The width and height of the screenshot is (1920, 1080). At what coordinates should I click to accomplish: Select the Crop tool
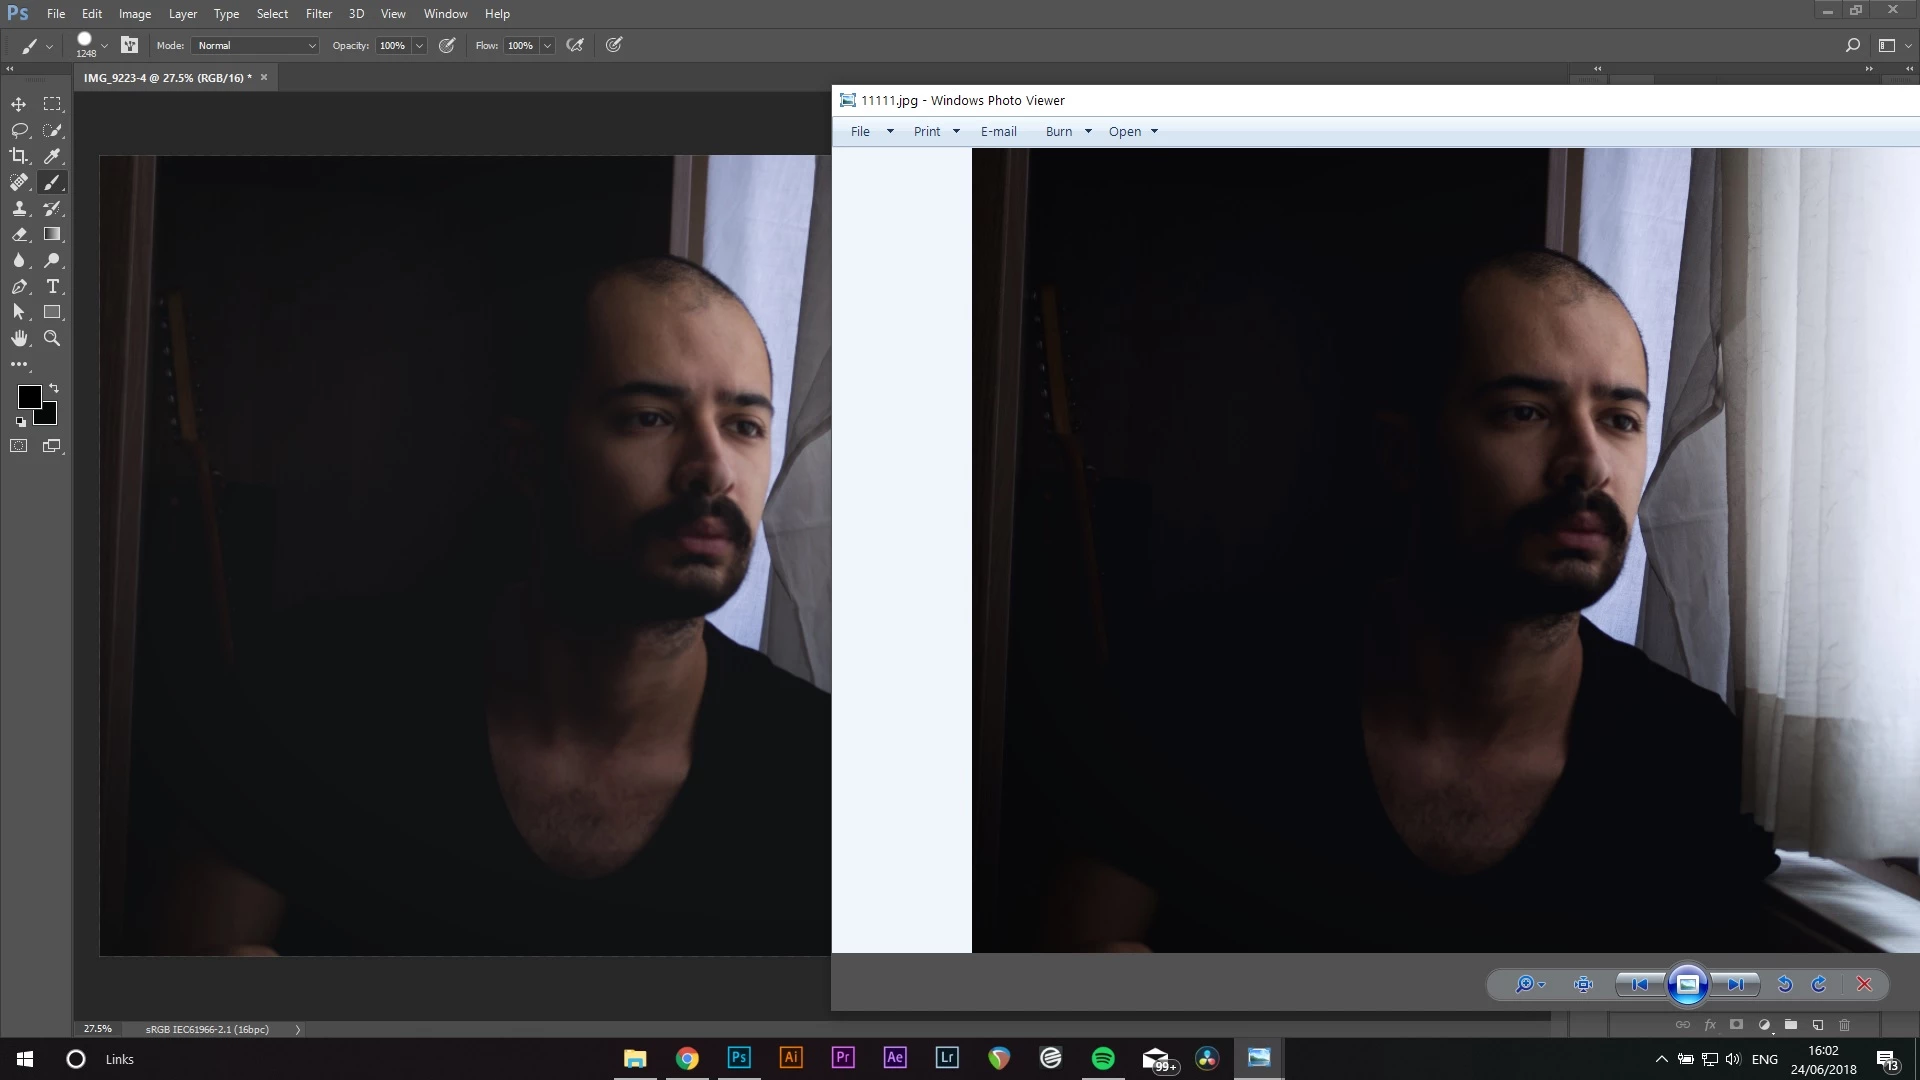19,156
